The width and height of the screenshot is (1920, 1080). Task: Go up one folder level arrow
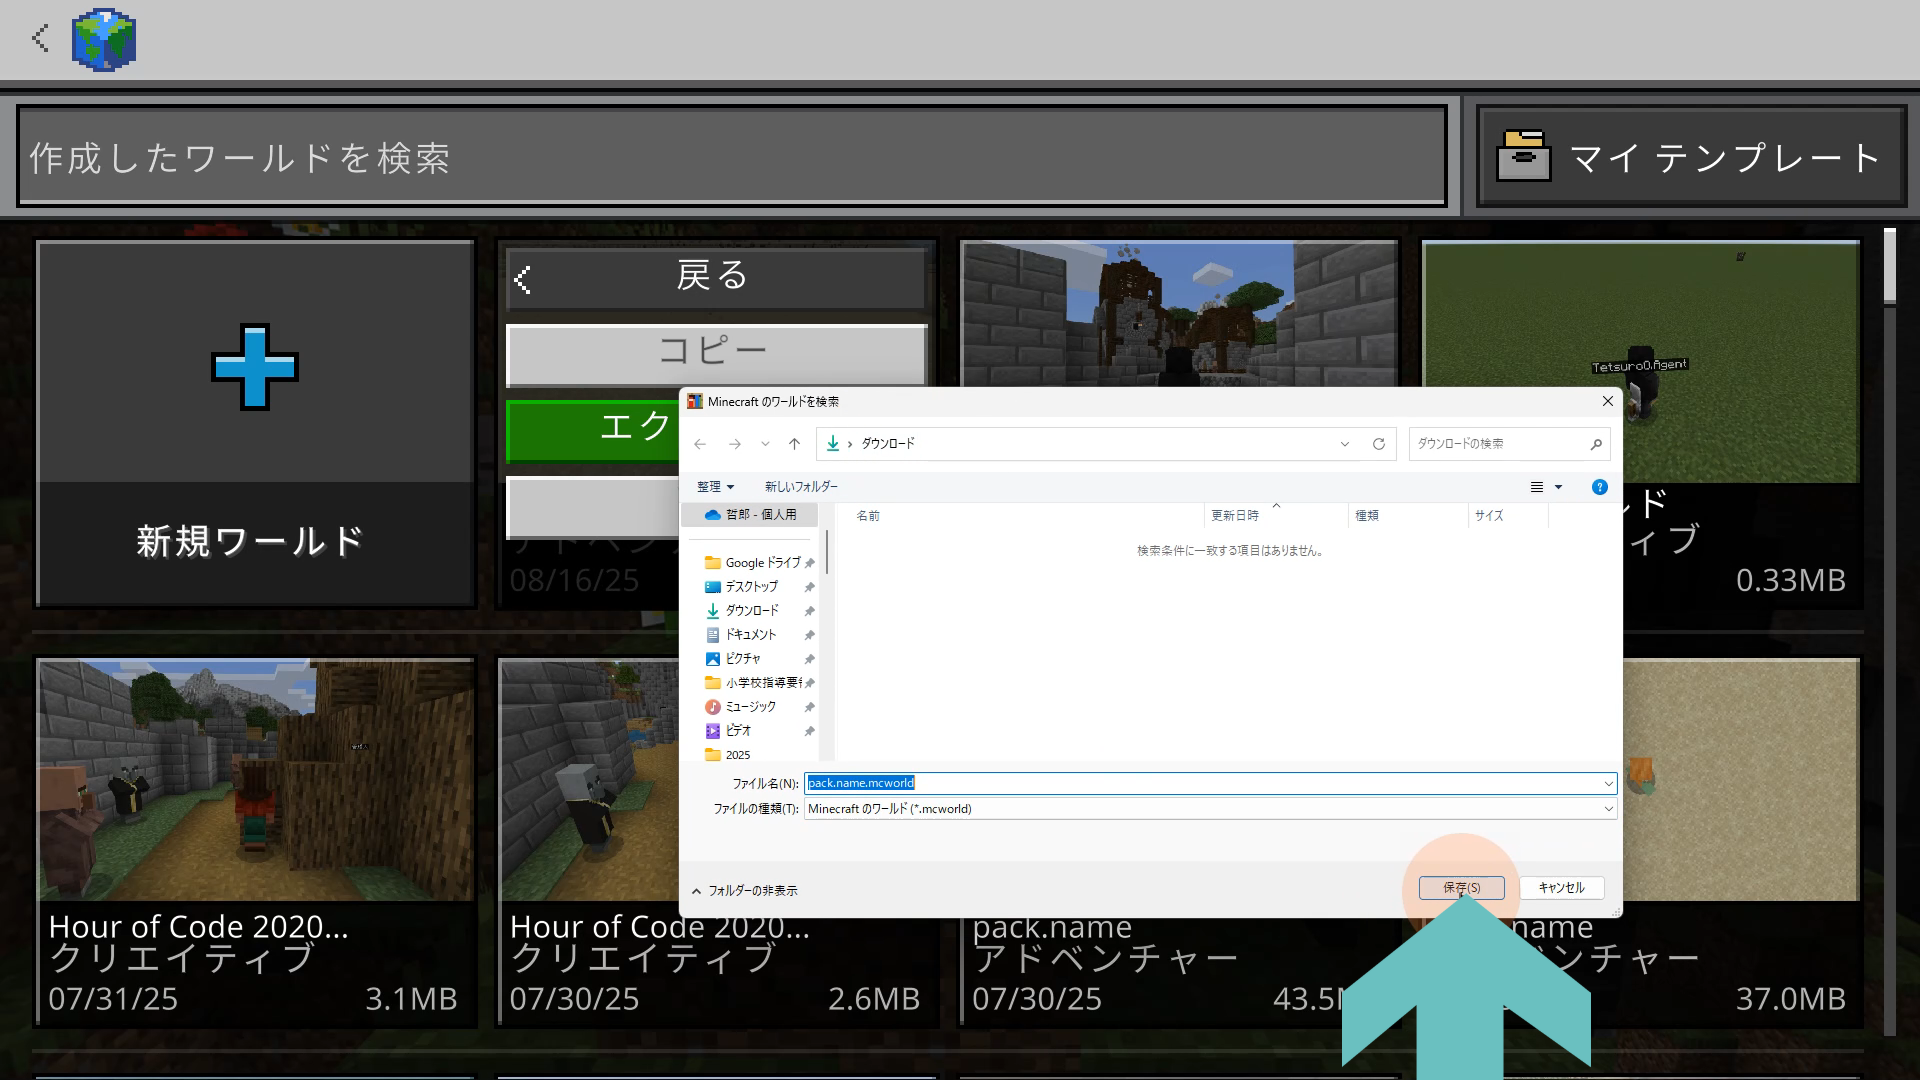tap(794, 444)
